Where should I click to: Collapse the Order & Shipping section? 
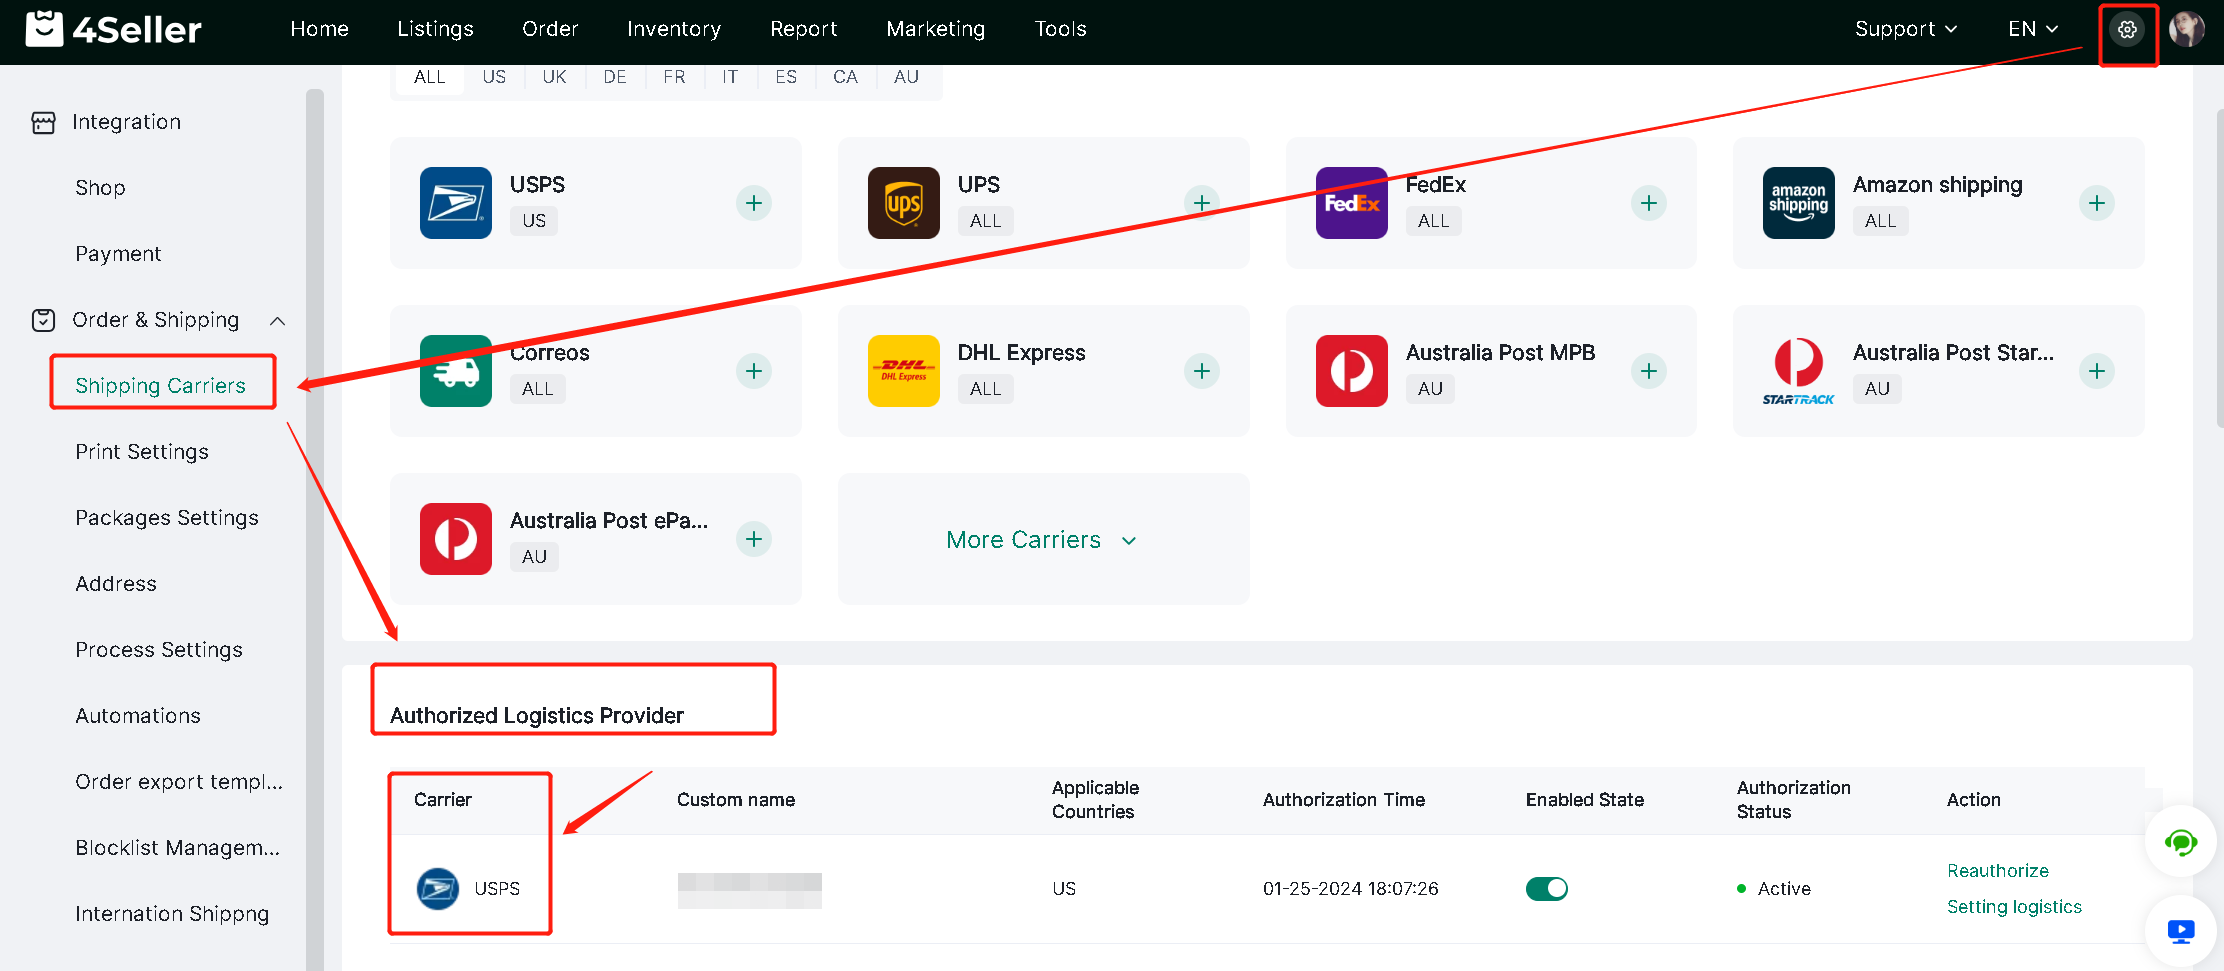point(278,321)
